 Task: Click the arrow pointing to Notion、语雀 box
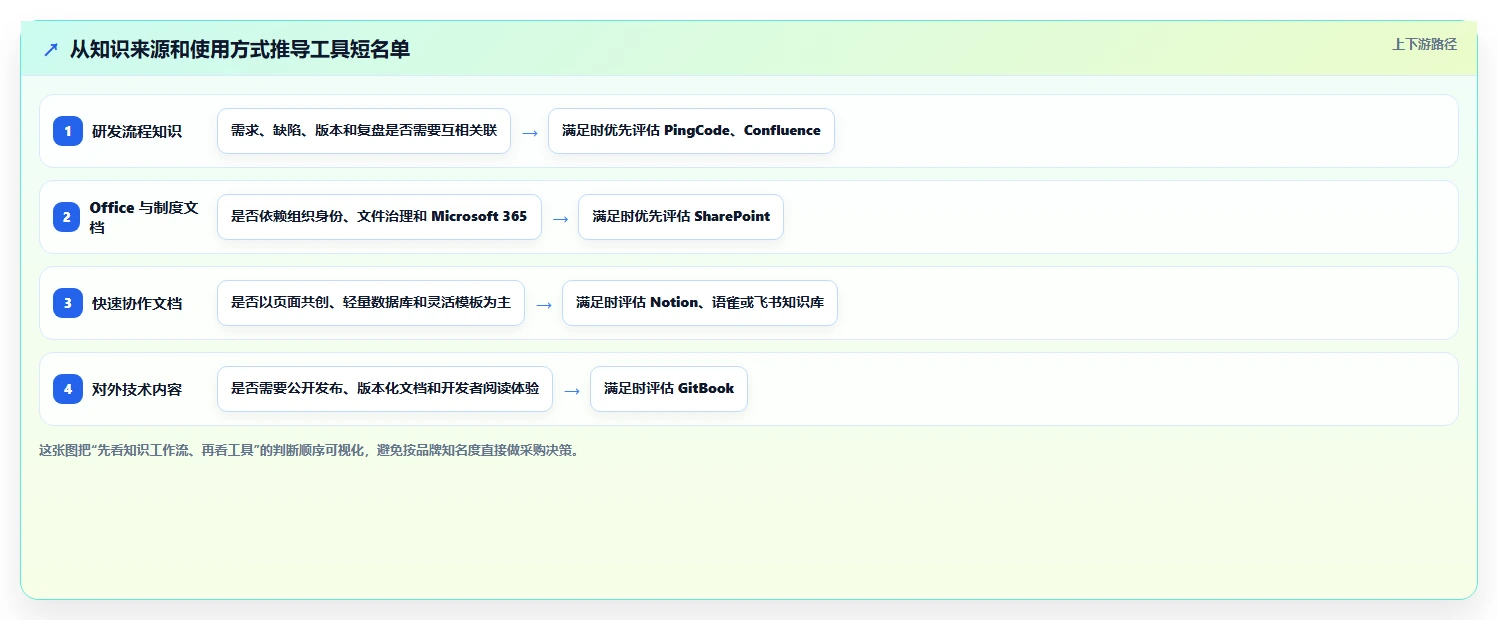click(x=544, y=304)
